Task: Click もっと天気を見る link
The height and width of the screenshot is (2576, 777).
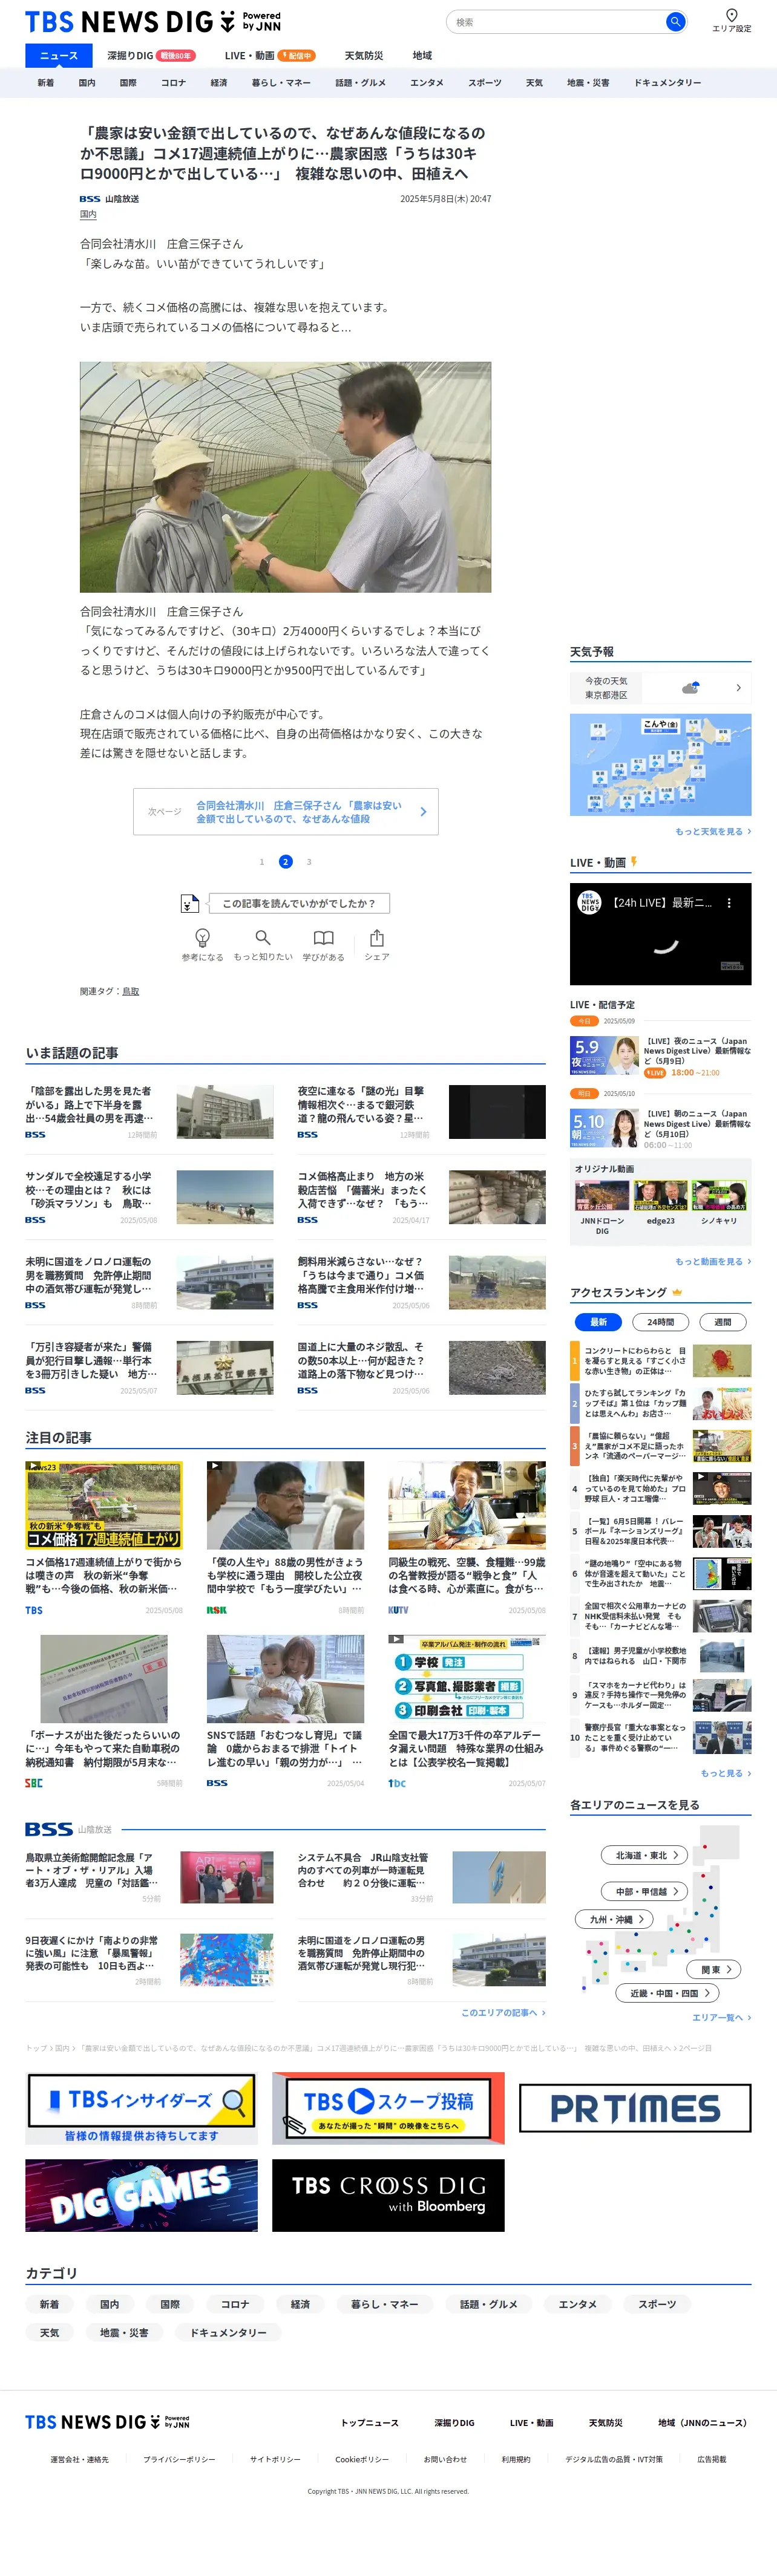Action: point(713,832)
